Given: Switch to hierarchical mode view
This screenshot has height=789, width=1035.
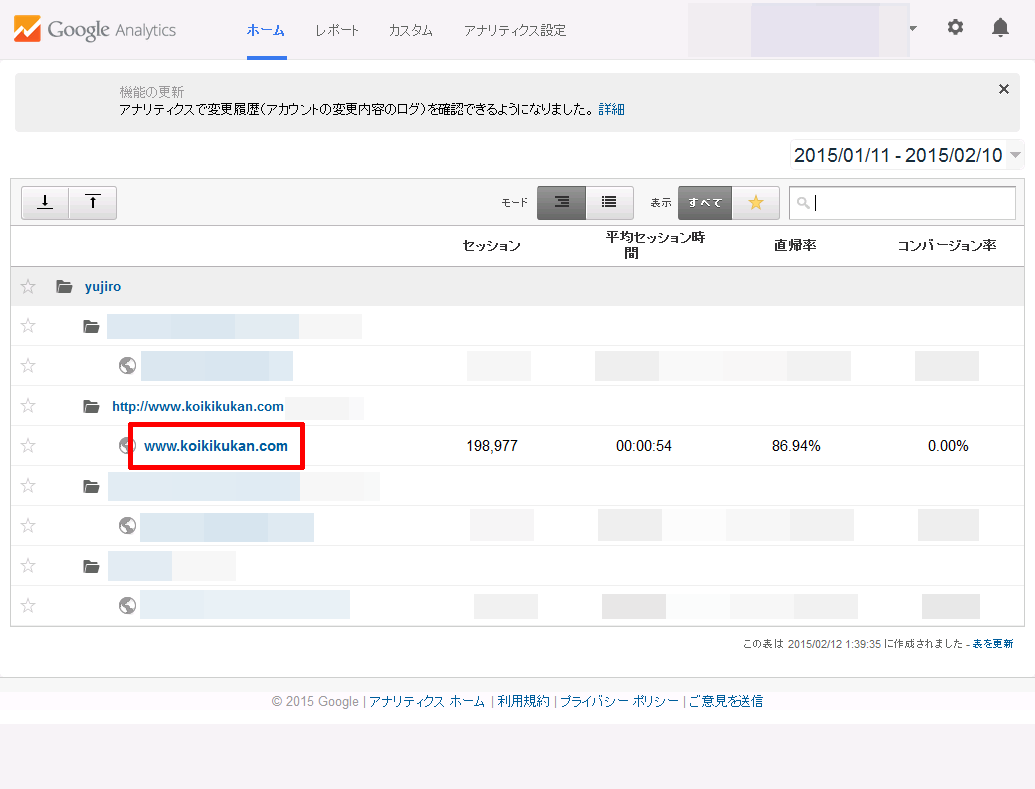Looking at the screenshot, I should 562,202.
